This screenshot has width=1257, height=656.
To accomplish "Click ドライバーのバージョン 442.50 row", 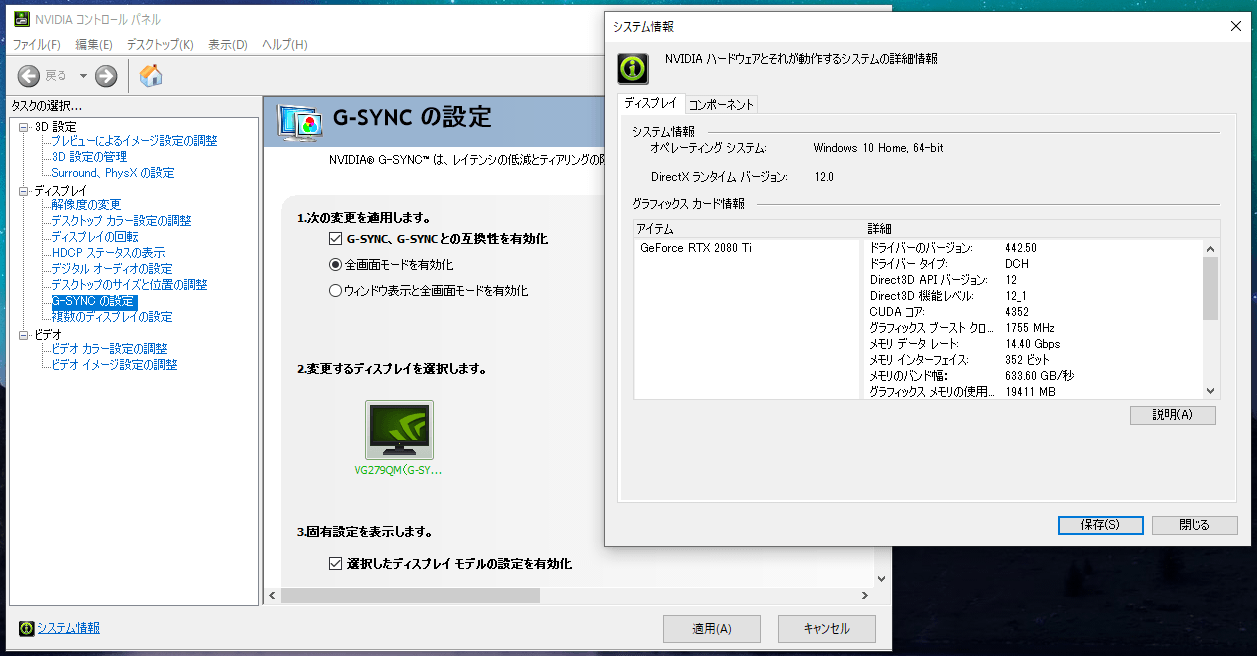I will (x=1033, y=248).
